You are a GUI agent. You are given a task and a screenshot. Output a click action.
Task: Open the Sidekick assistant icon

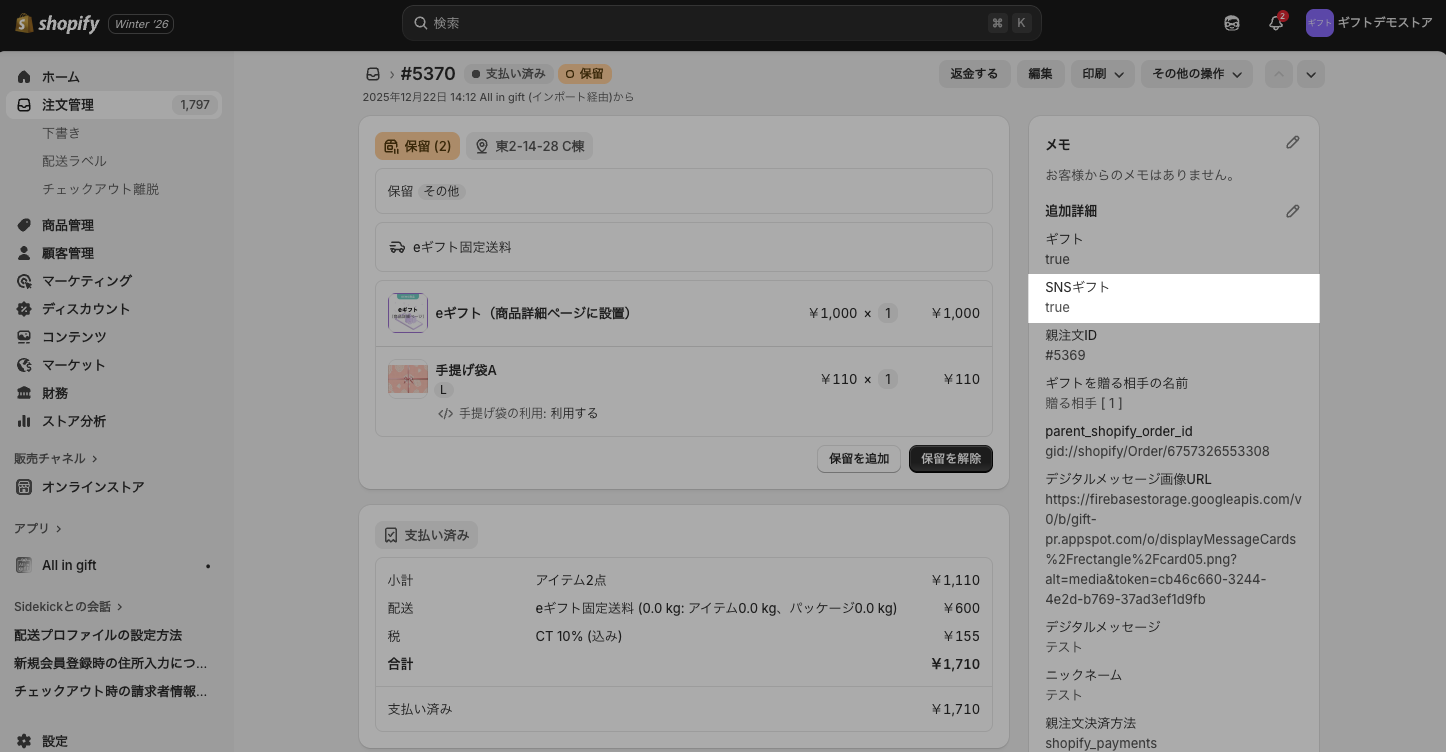pyautogui.click(x=1232, y=23)
